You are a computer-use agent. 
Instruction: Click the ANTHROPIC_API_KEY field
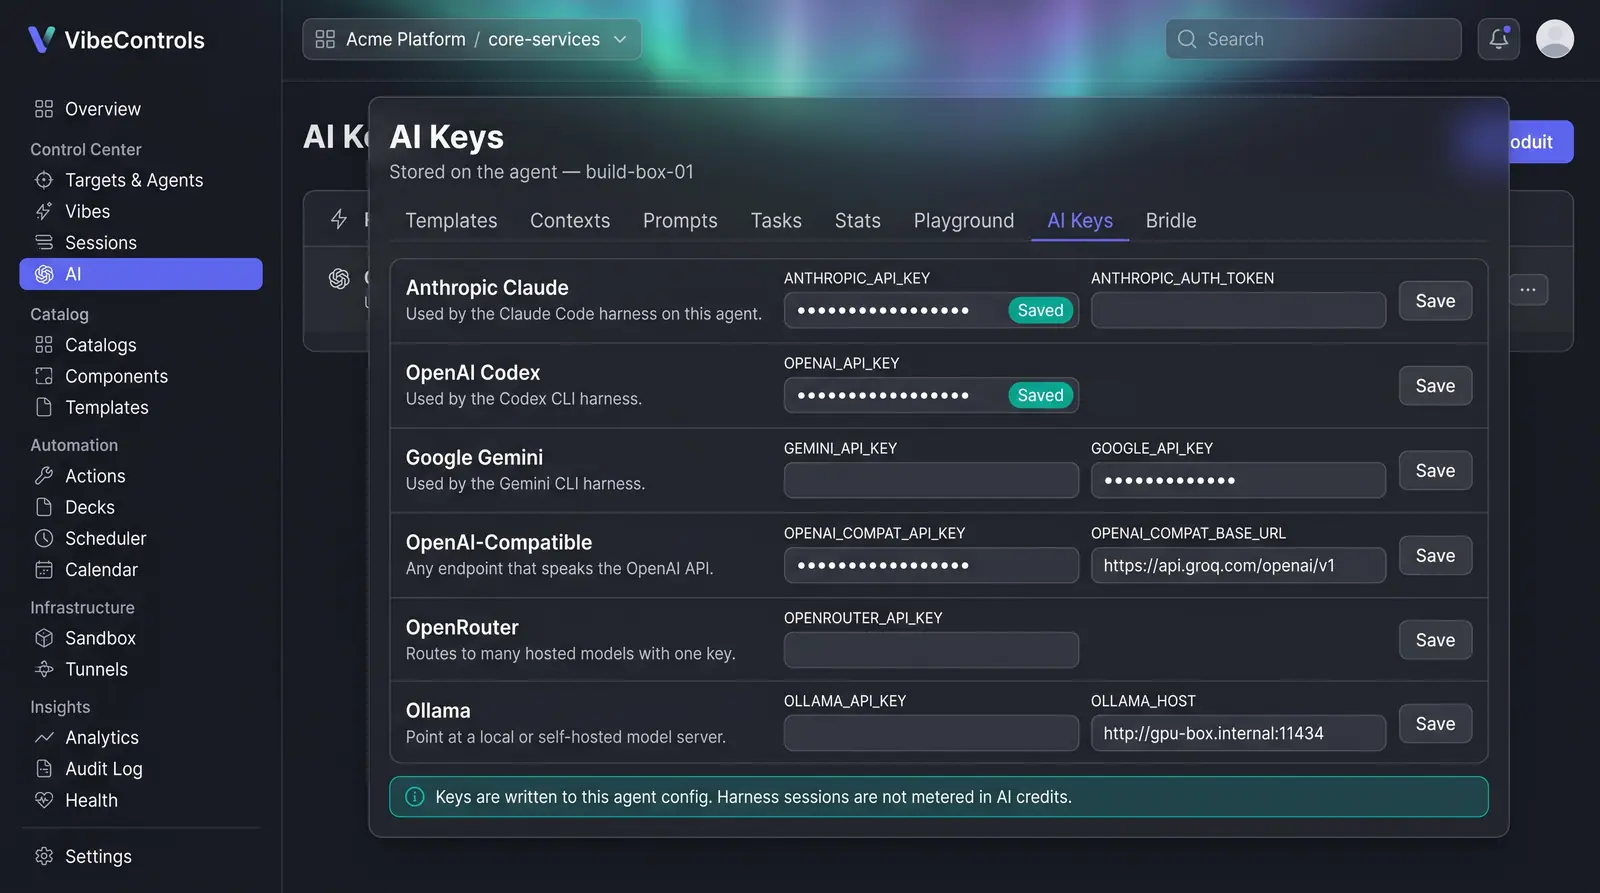931,310
